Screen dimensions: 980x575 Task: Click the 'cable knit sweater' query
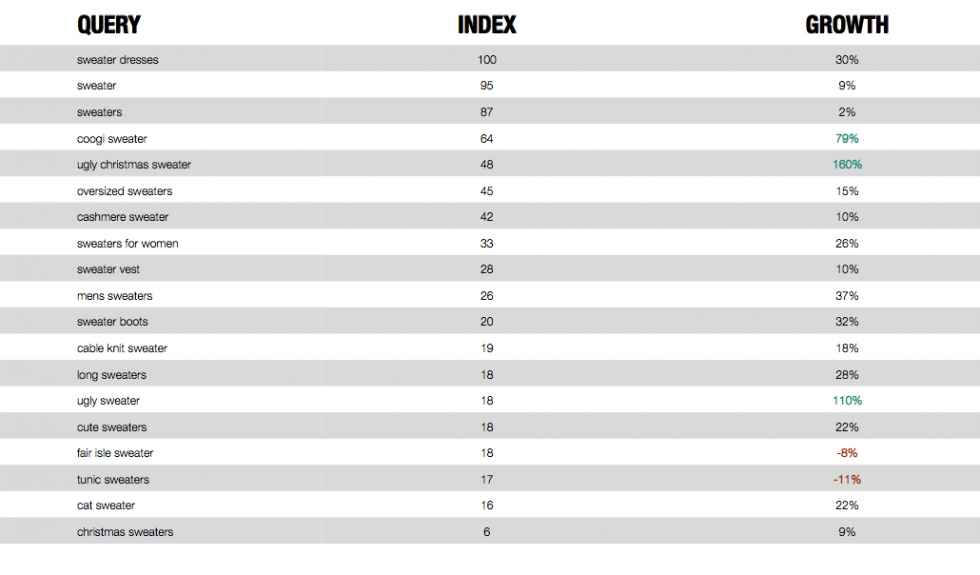coord(122,348)
